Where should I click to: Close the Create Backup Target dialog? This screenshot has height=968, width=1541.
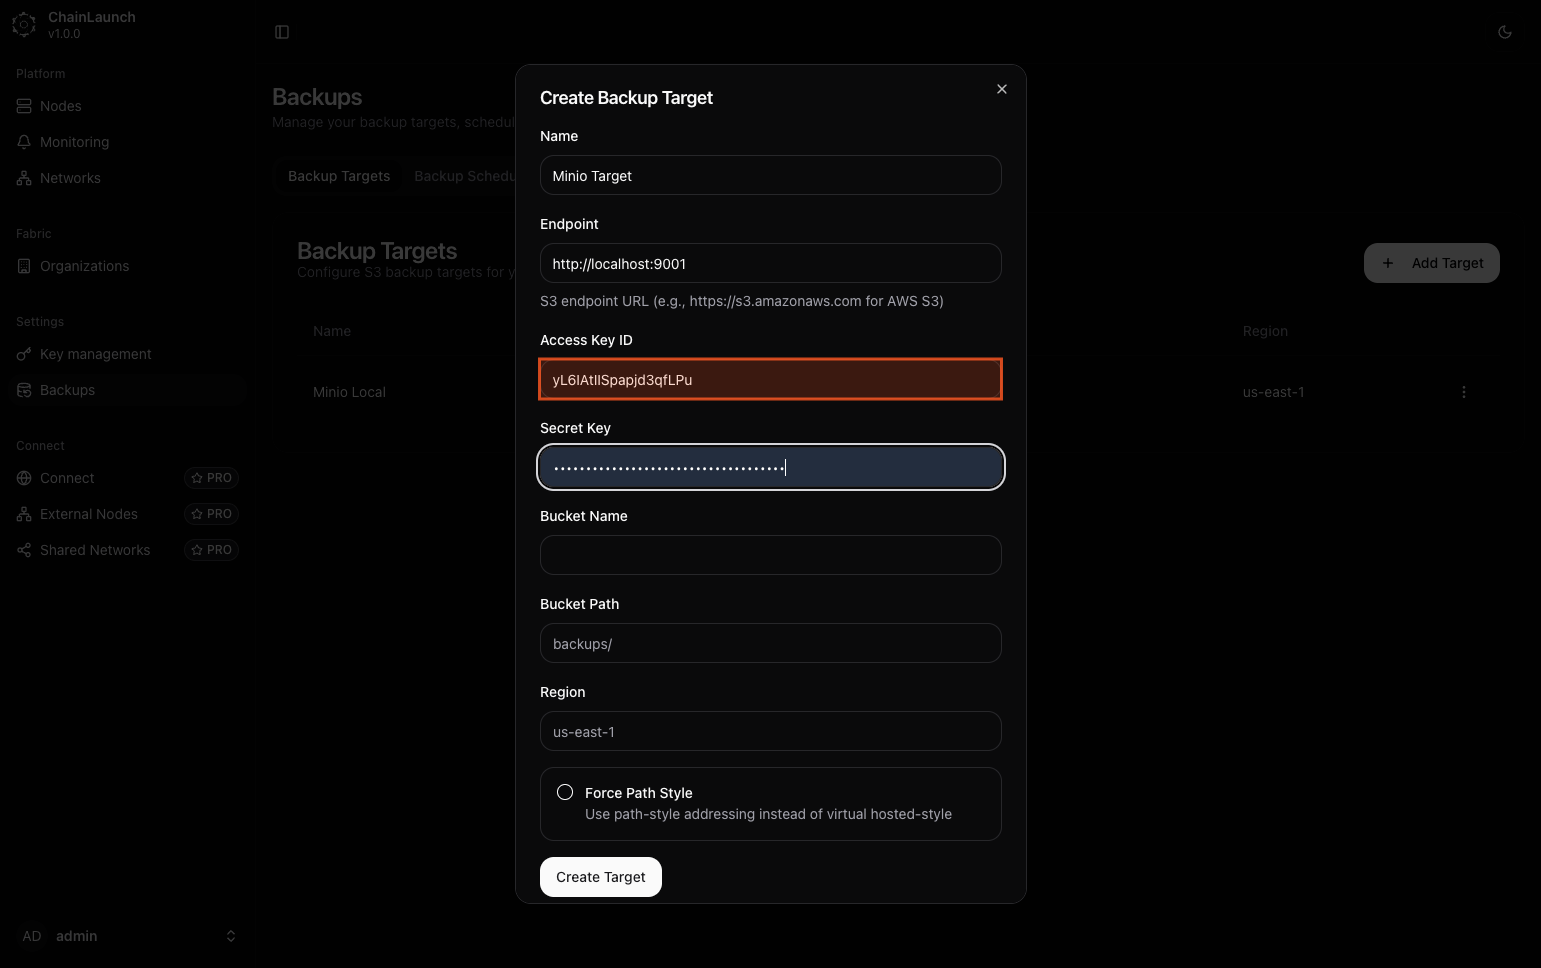[x=1001, y=89]
